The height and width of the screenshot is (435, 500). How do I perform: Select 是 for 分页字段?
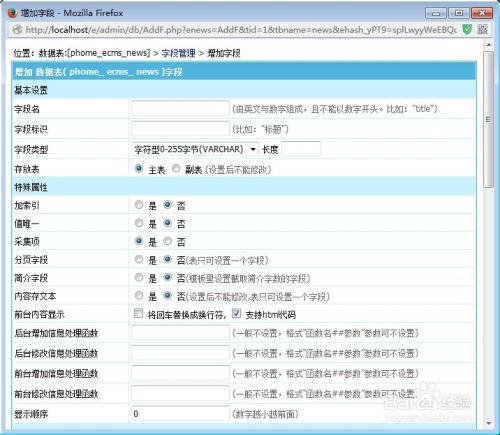[x=139, y=259]
